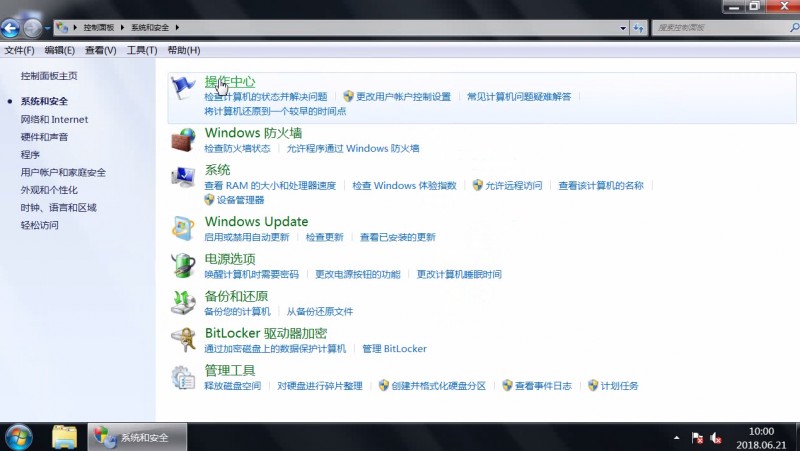The width and height of the screenshot is (800, 451).
Task: Open the 文件(F) menu
Action: [x=19, y=50]
